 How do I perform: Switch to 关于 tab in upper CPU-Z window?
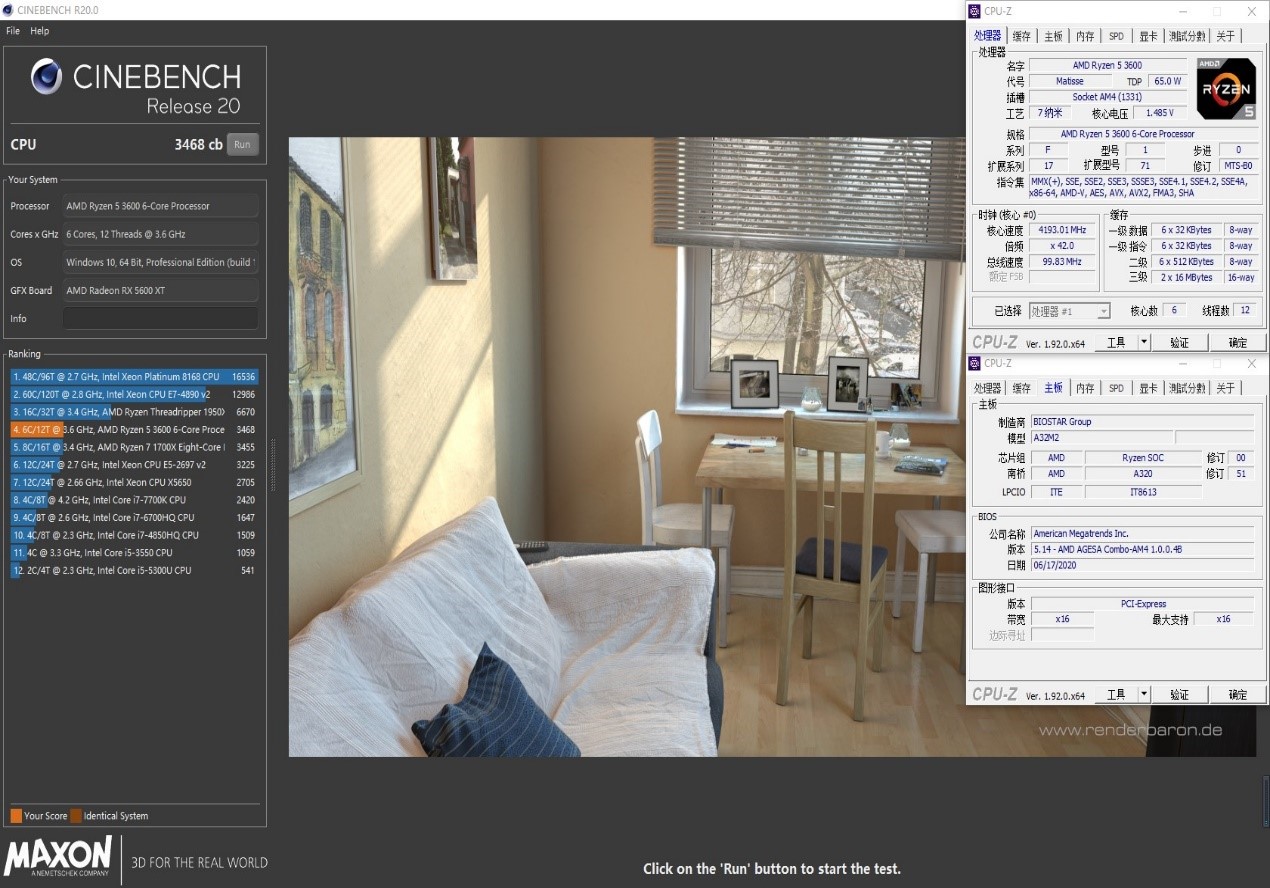pos(1225,36)
